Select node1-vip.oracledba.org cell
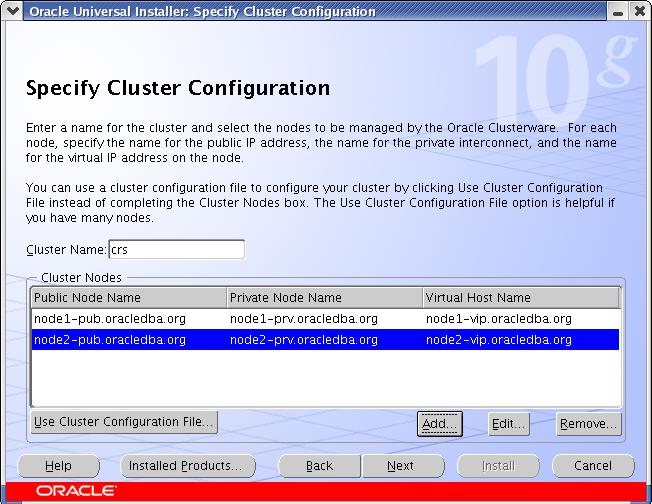This screenshot has width=652, height=504. (x=521, y=319)
